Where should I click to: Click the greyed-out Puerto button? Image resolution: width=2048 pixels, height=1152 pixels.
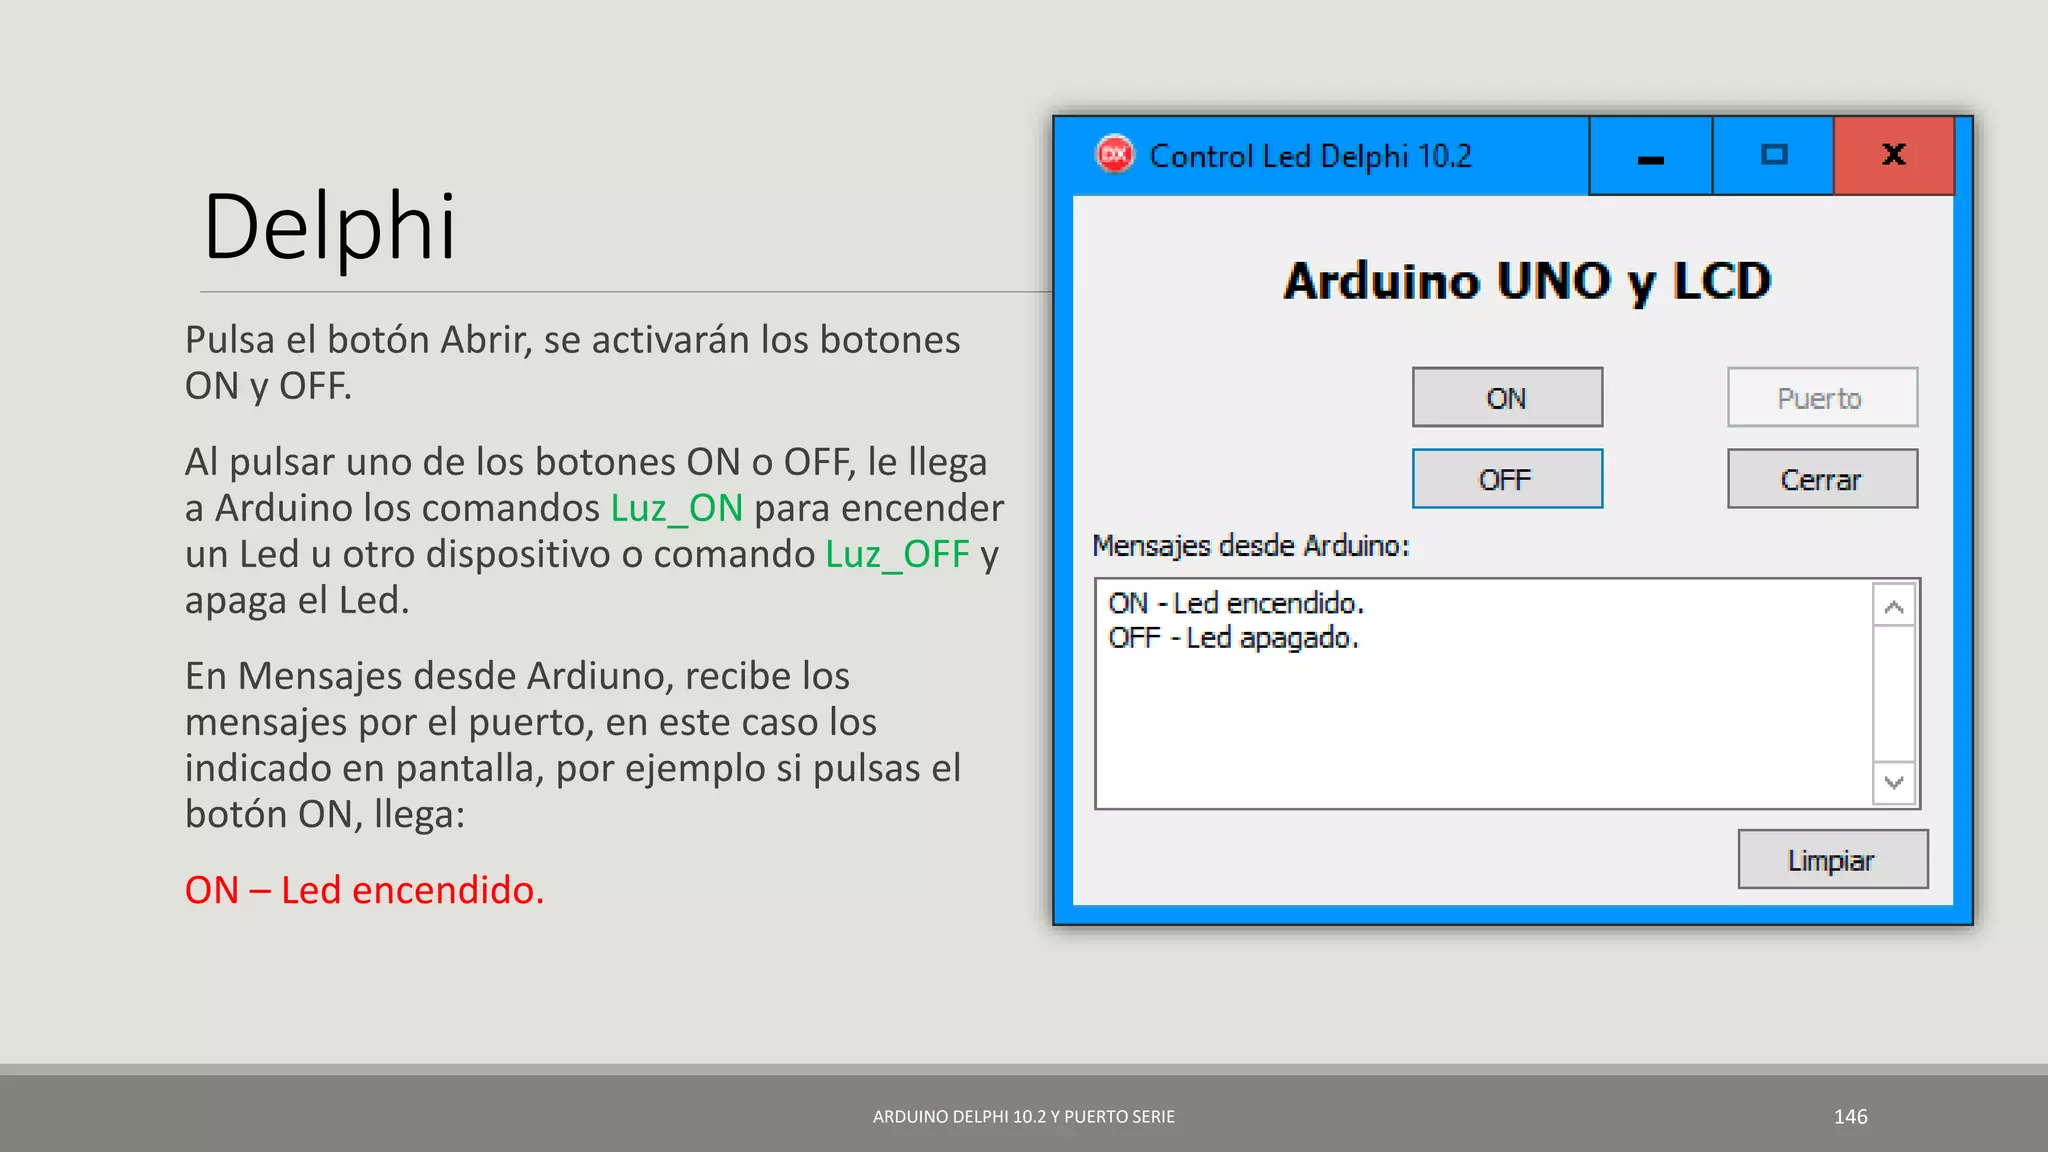point(1821,398)
